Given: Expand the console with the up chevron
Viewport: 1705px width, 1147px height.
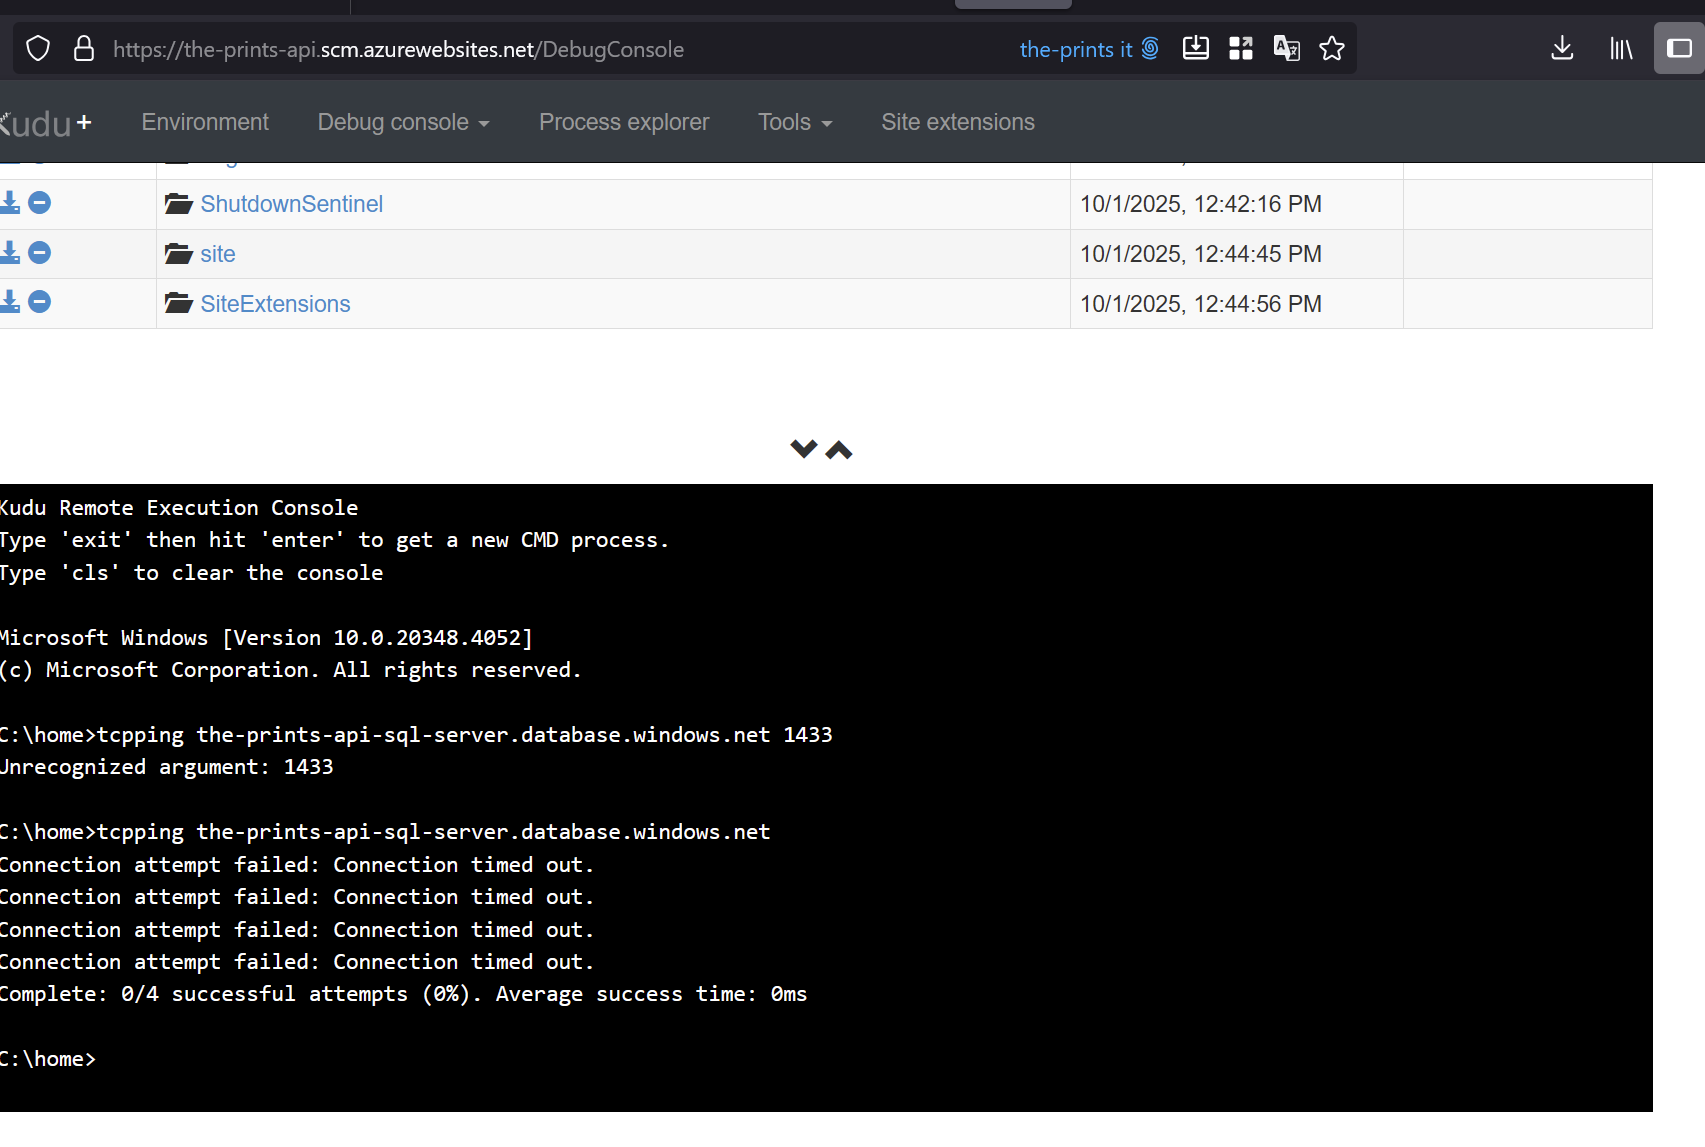Looking at the screenshot, I should coord(839,450).
